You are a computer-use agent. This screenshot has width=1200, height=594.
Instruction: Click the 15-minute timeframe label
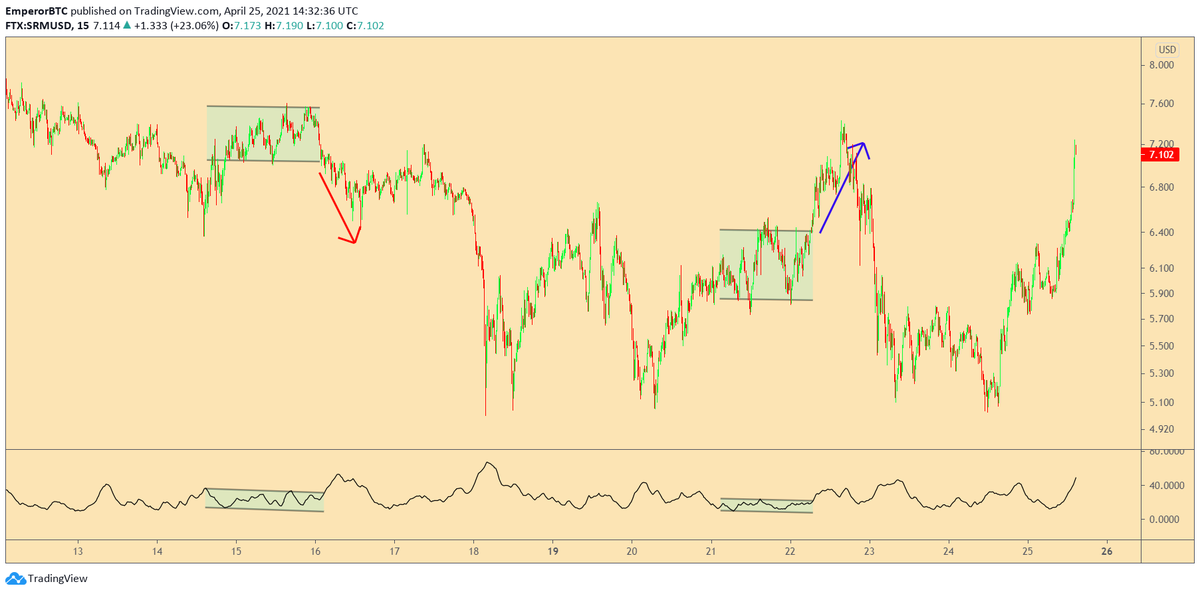[82, 24]
